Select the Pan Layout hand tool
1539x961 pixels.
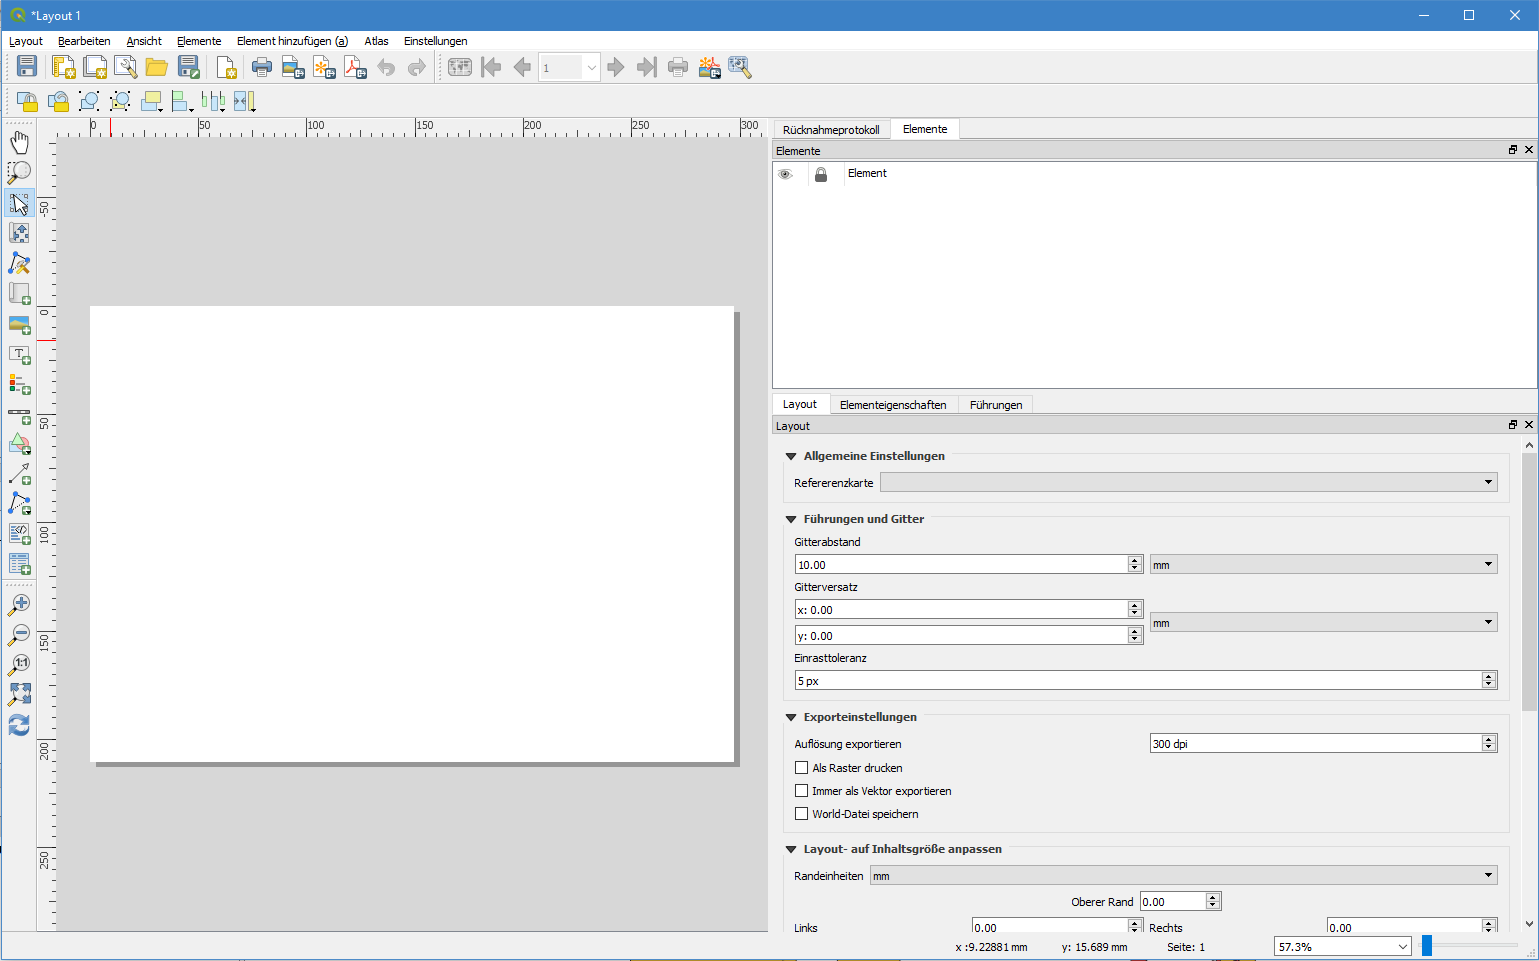[x=19, y=142]
